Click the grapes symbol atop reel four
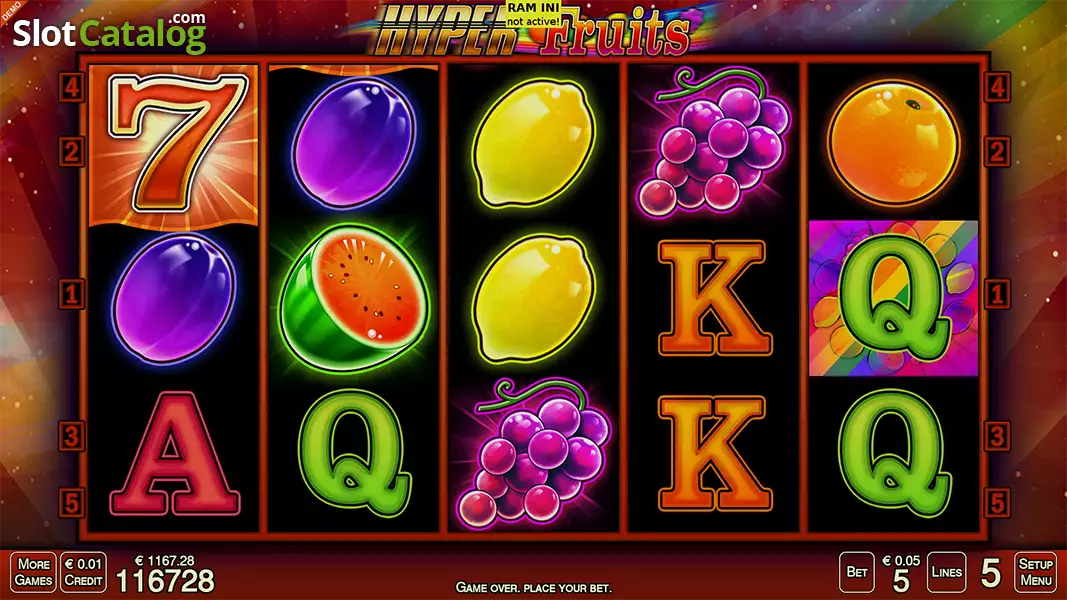This screenshot has height=600, width=1067. (x=713, y=142)
